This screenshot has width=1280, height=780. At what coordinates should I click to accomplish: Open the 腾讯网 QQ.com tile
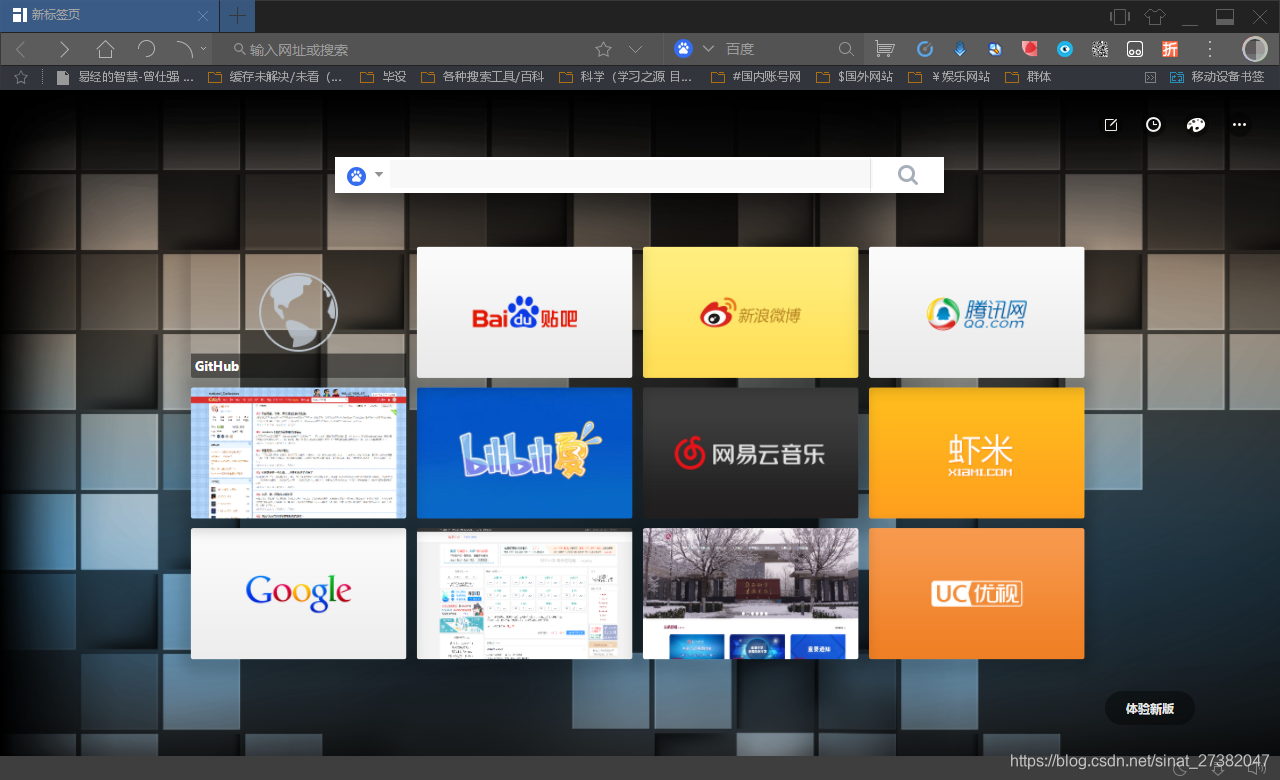coord(976,312)
